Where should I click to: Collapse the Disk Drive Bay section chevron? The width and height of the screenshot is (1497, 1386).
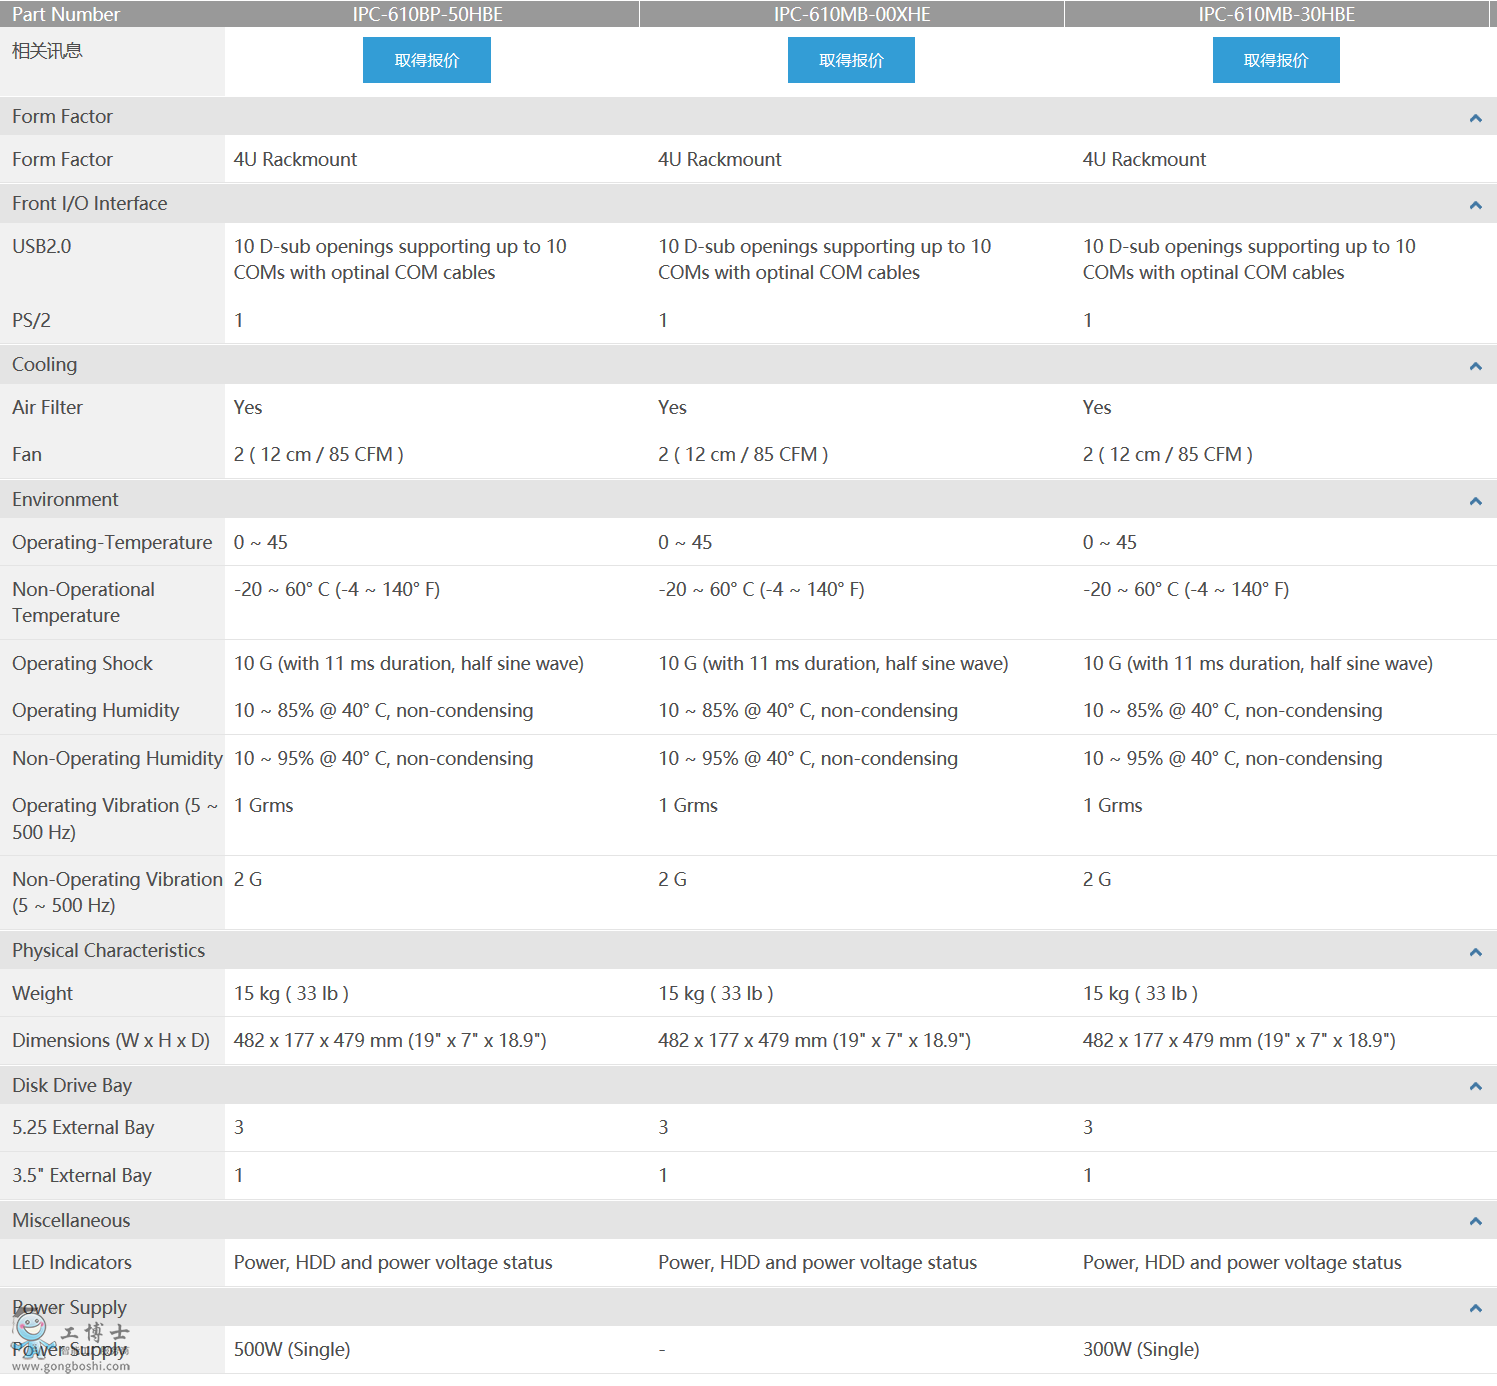click(x=1475, y=1086)
